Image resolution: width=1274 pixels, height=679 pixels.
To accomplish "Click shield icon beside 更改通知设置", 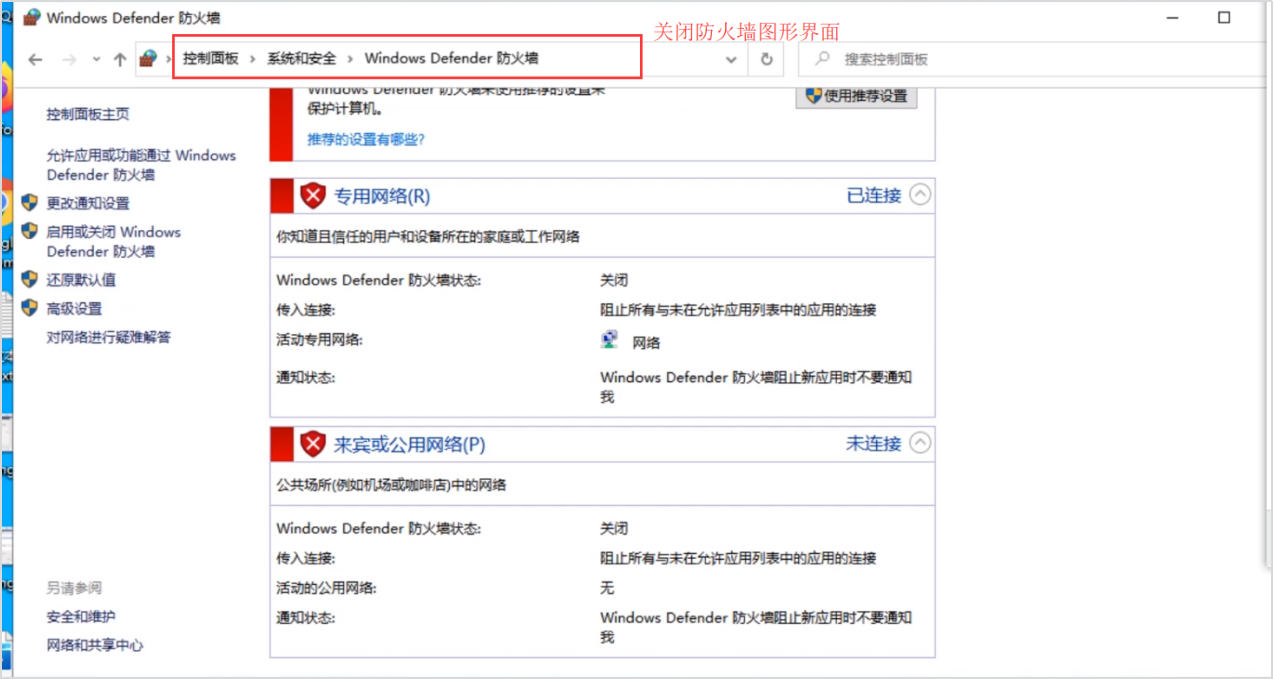I will tap(29, 202).
